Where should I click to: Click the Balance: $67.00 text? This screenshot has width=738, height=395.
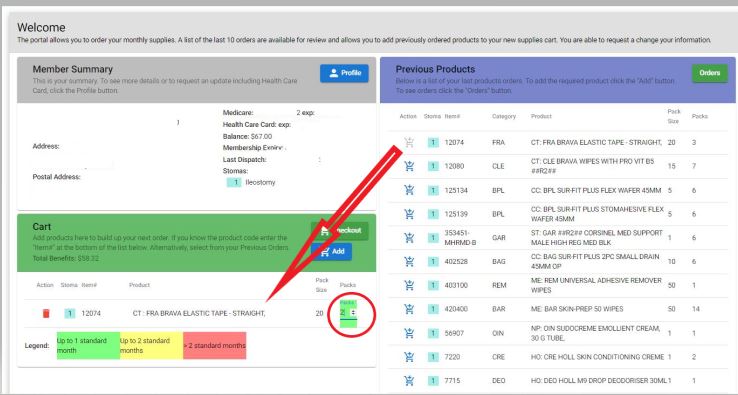click(248, 137)
